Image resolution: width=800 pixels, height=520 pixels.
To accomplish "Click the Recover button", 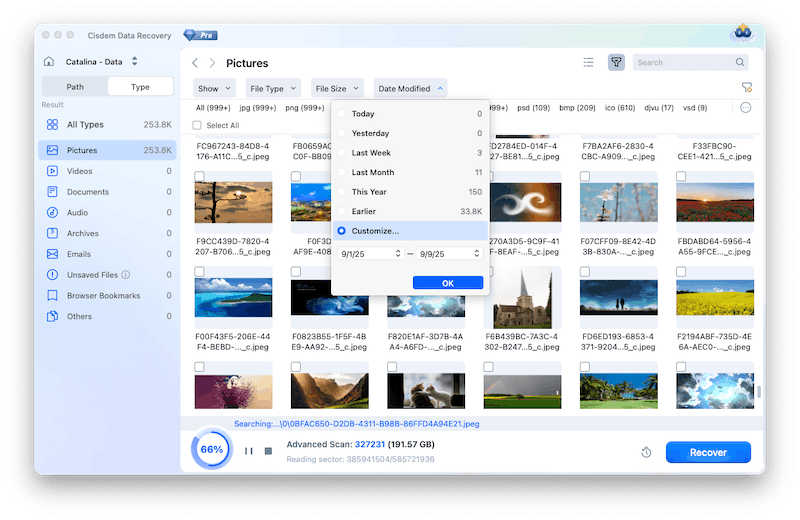I will (708, 452).
